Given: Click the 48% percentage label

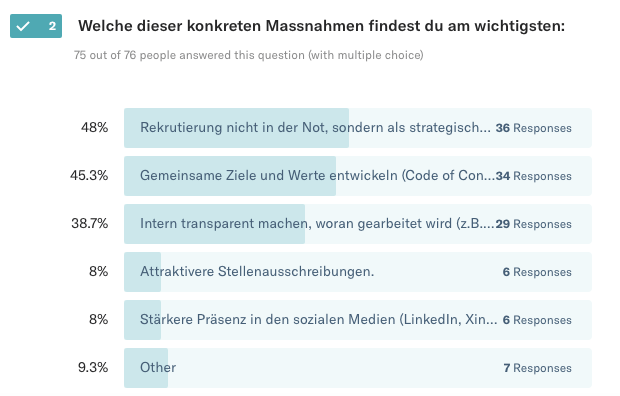Looking at the screenshot, I should [95, 127].
